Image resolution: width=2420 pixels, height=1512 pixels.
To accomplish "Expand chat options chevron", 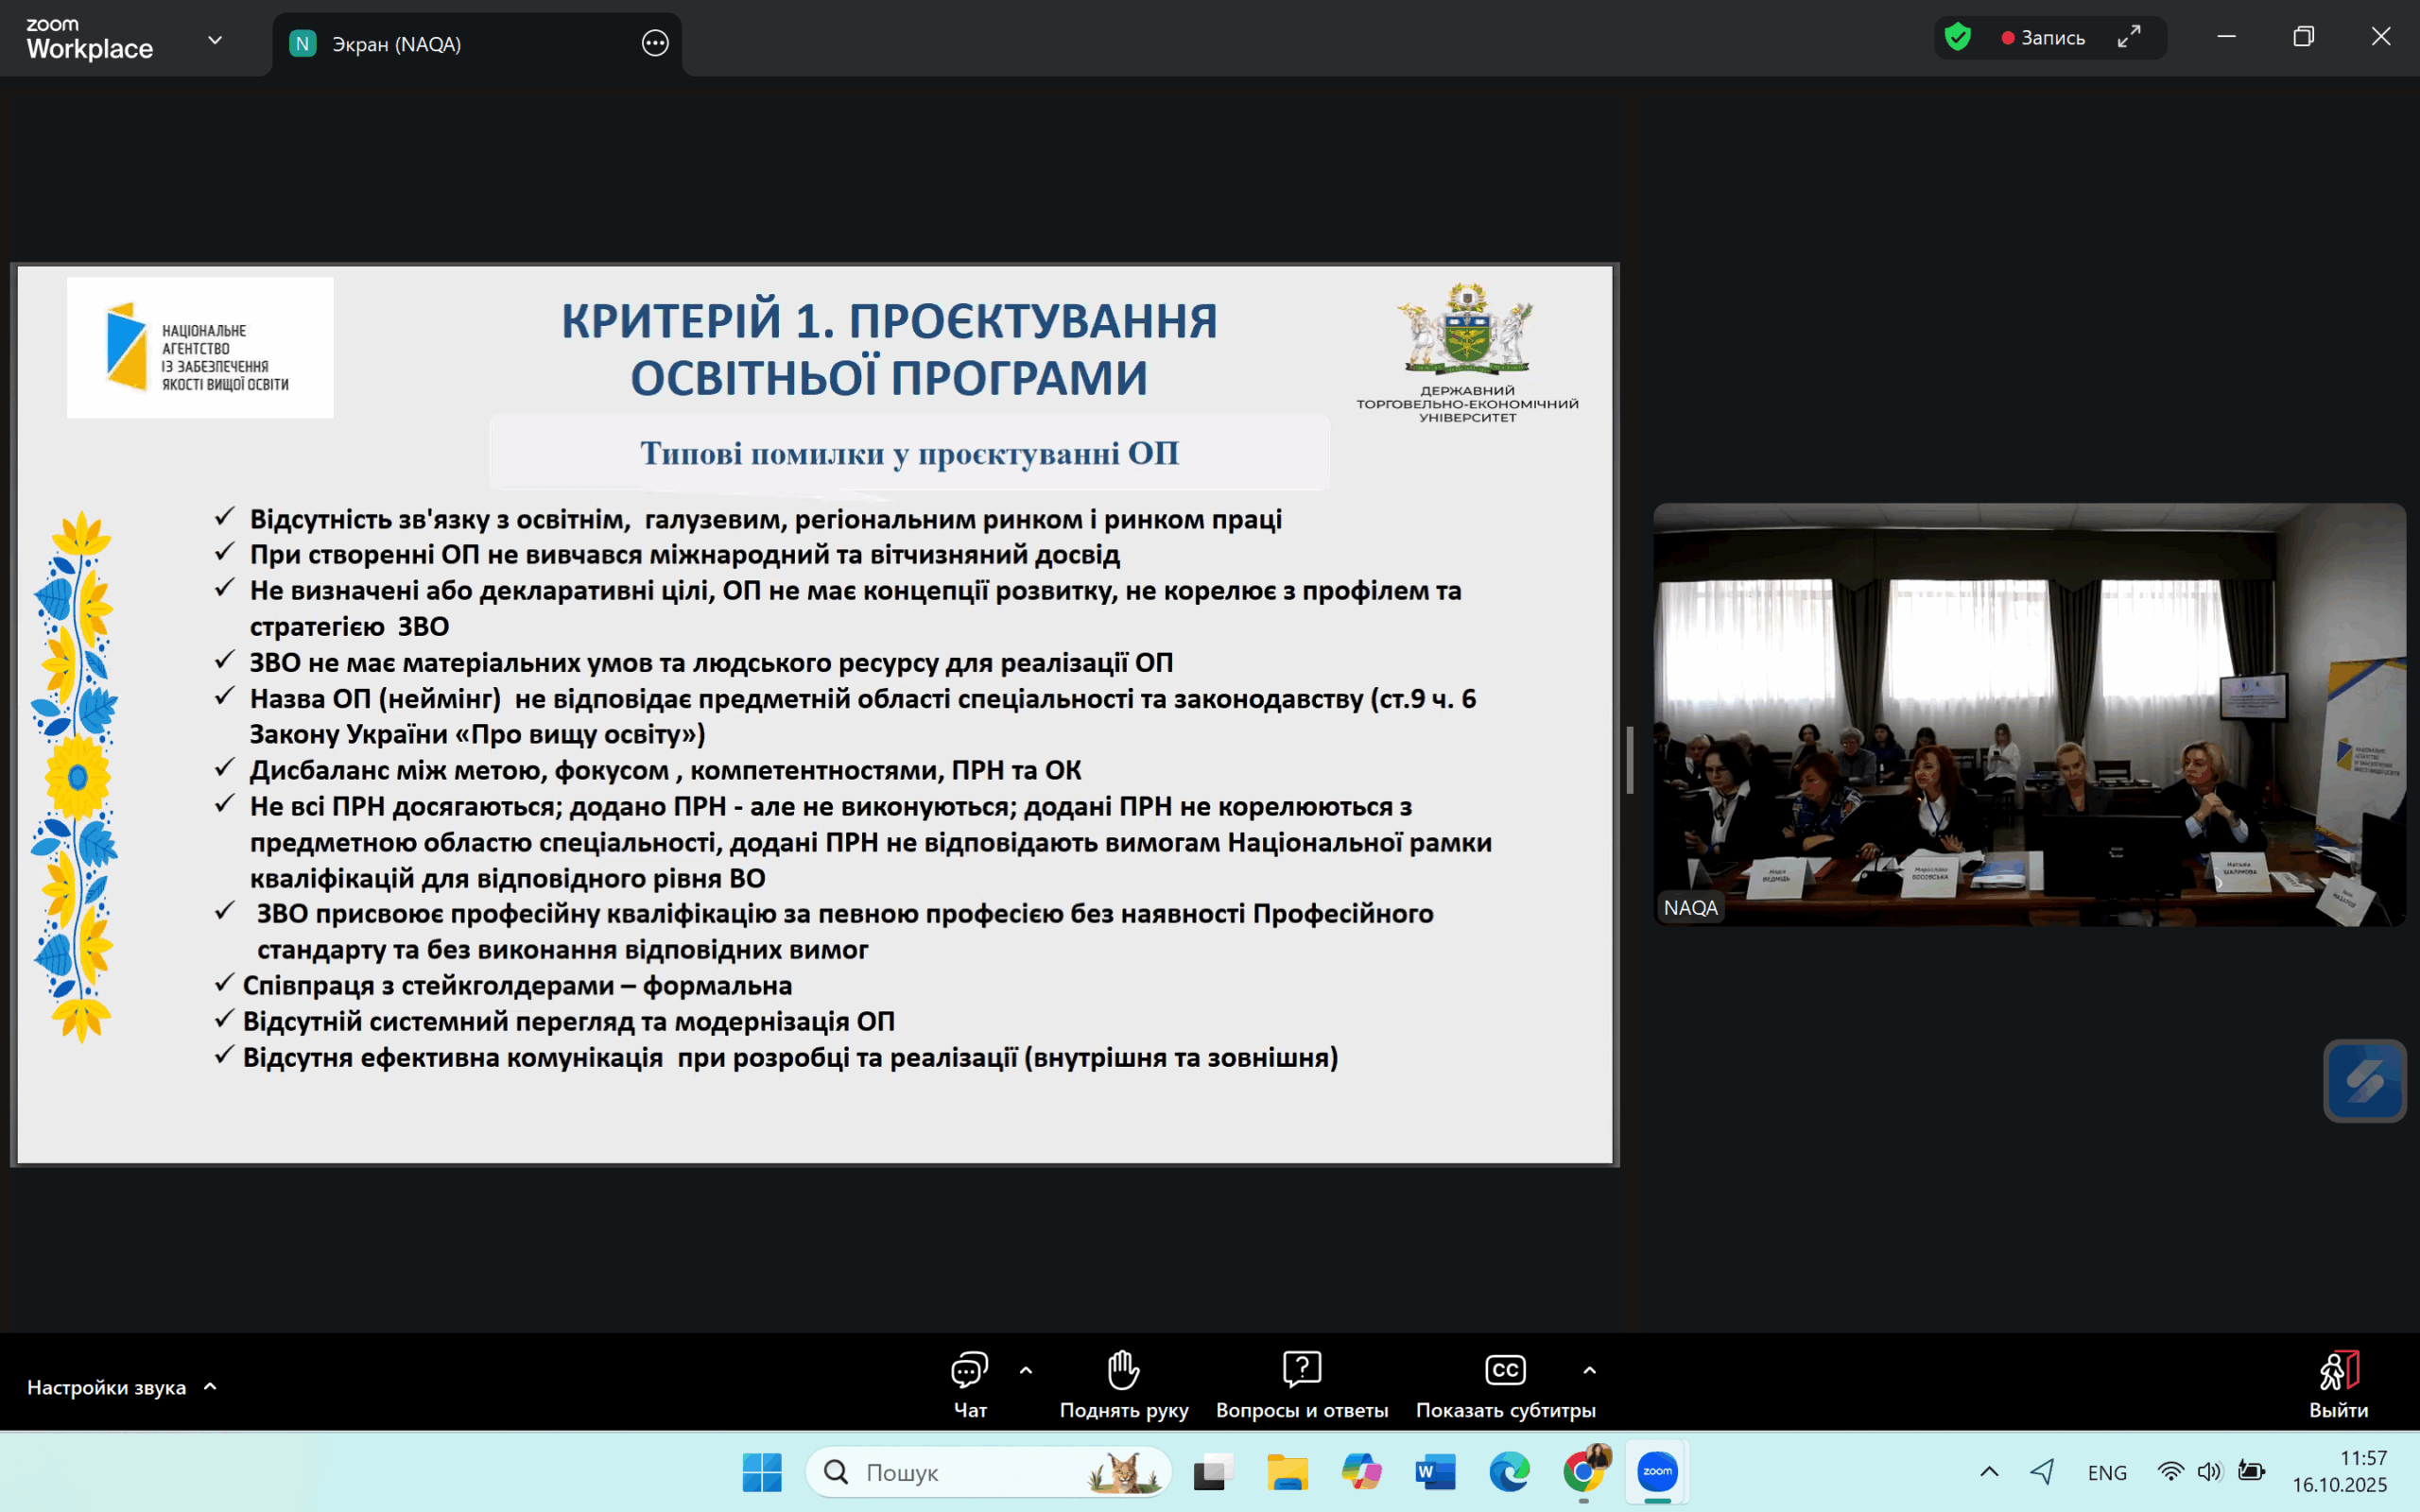I will click(x=1026, y=1370).
